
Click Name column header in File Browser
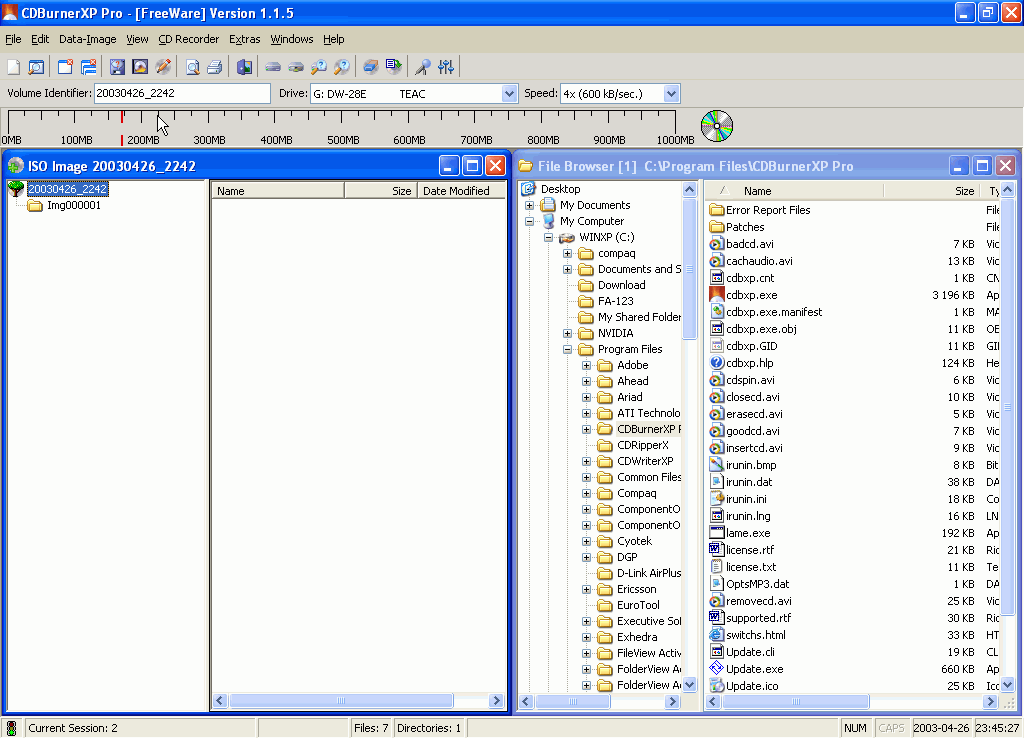pyautogui.click(x=795, y=191)
